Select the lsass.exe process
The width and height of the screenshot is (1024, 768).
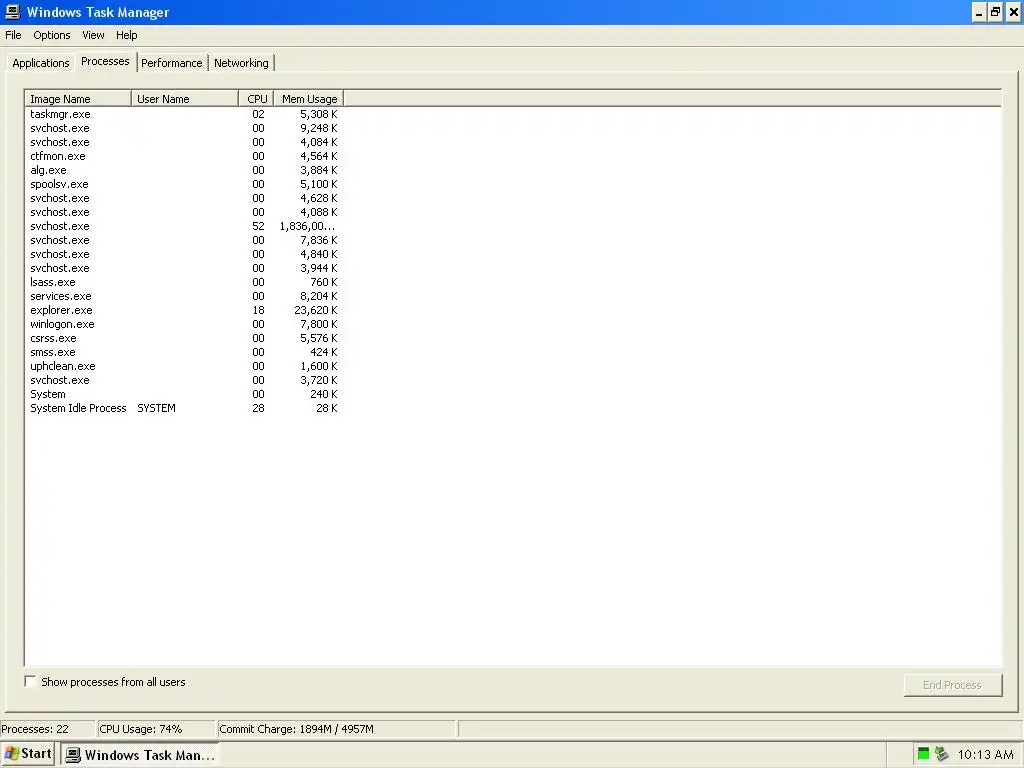coord(184,283)
